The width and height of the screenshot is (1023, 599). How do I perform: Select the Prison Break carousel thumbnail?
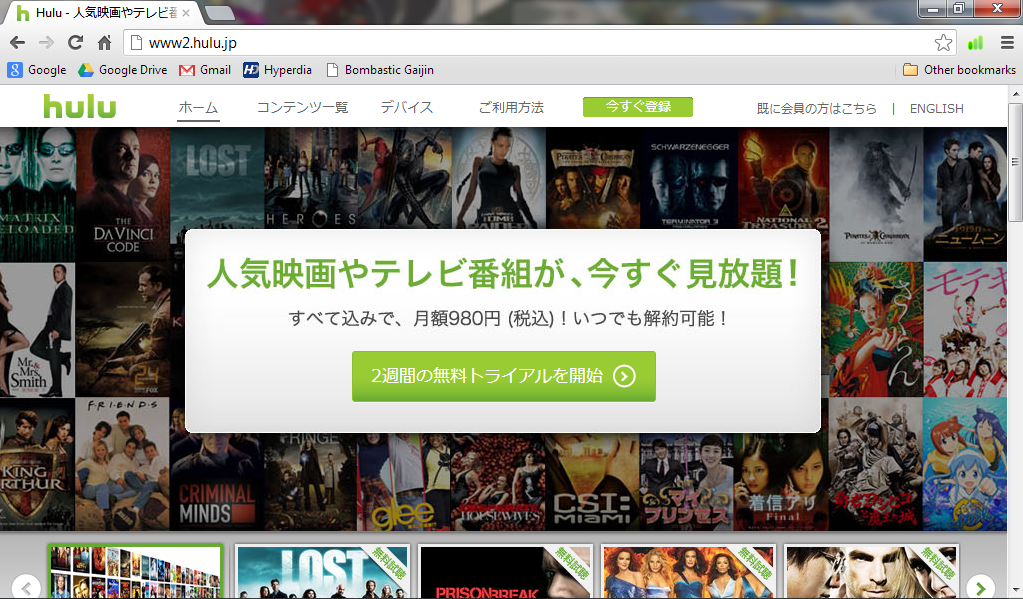(x=506, y=572)
